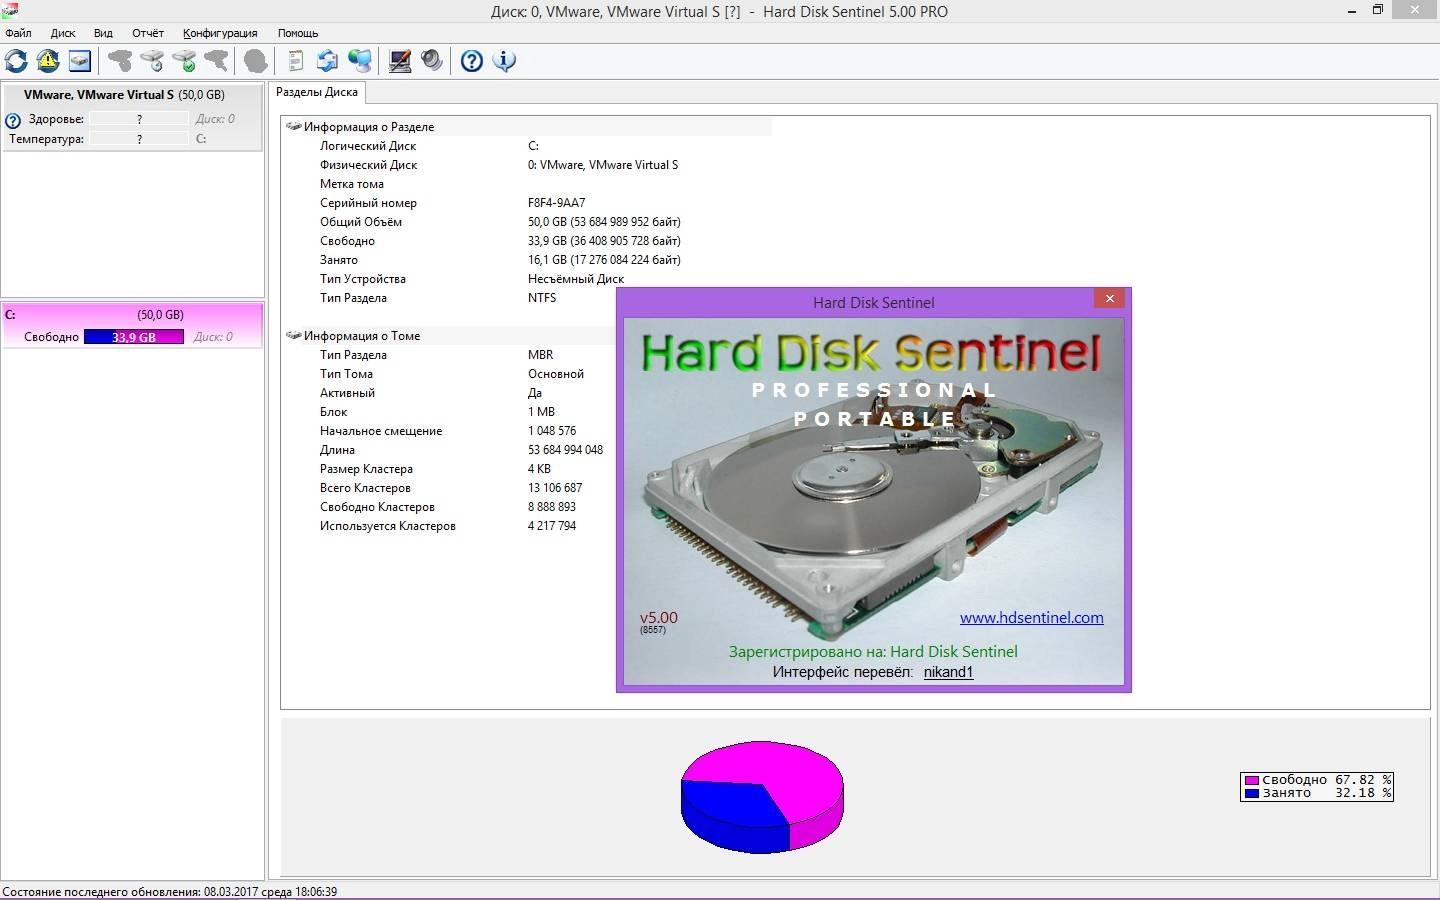
Task: Collapse the Информация о Томе section
Action: pos(294,336)
